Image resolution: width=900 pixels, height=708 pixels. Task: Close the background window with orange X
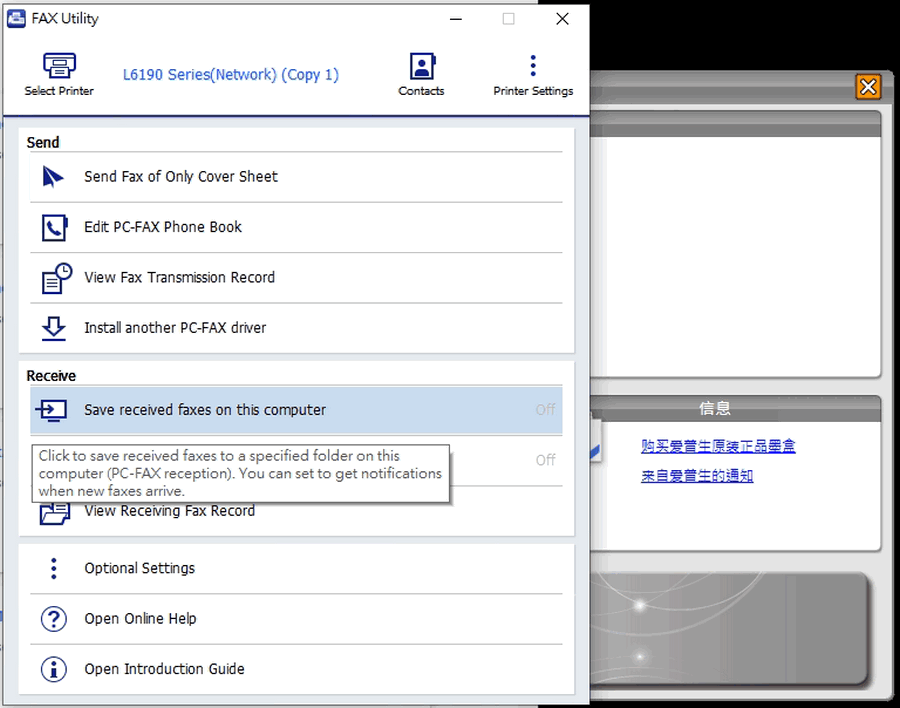pos(868,87)
